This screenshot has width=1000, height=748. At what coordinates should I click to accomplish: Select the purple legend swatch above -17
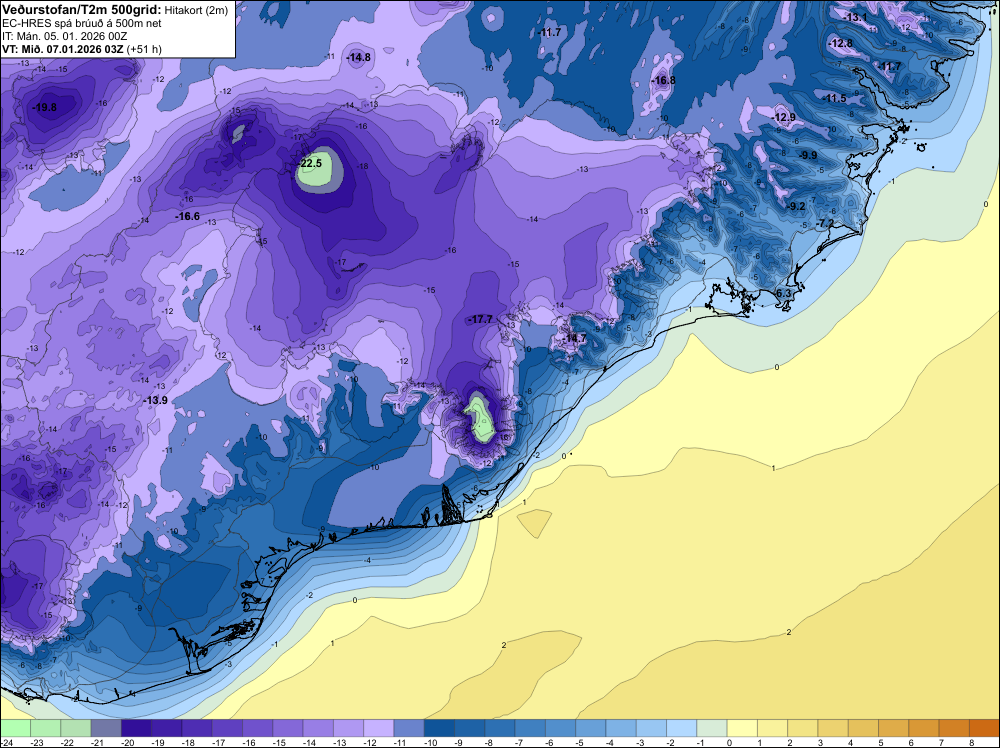point(227,728)
